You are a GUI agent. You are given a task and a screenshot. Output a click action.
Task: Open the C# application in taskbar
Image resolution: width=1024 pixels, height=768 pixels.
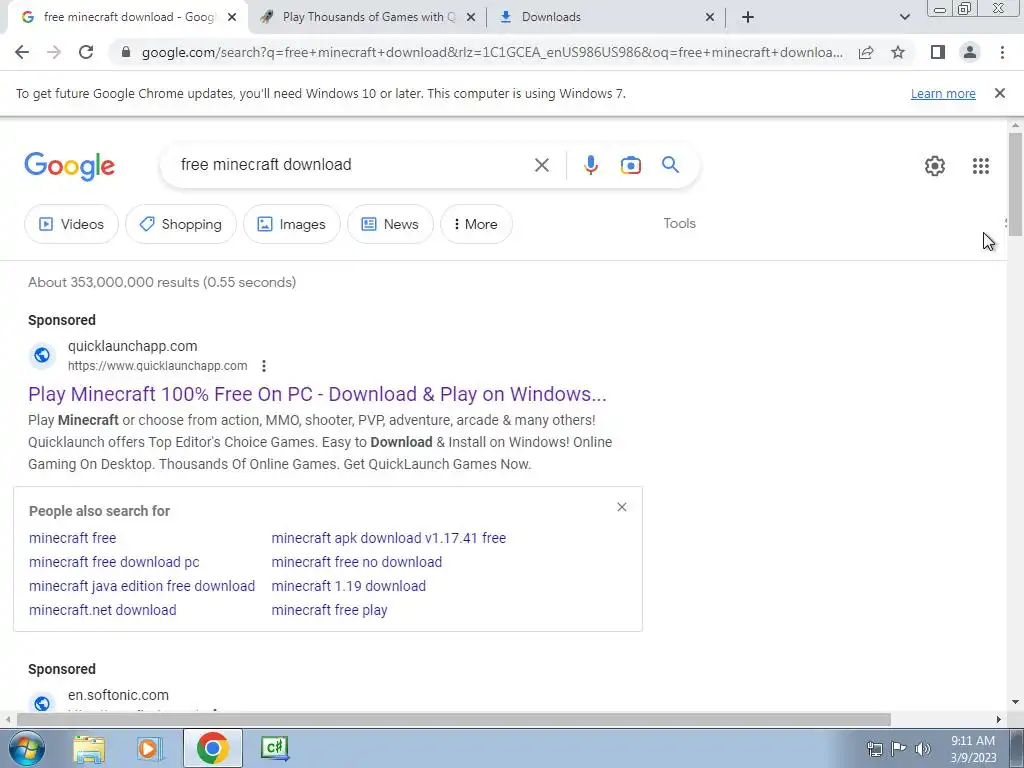point(274,748)
